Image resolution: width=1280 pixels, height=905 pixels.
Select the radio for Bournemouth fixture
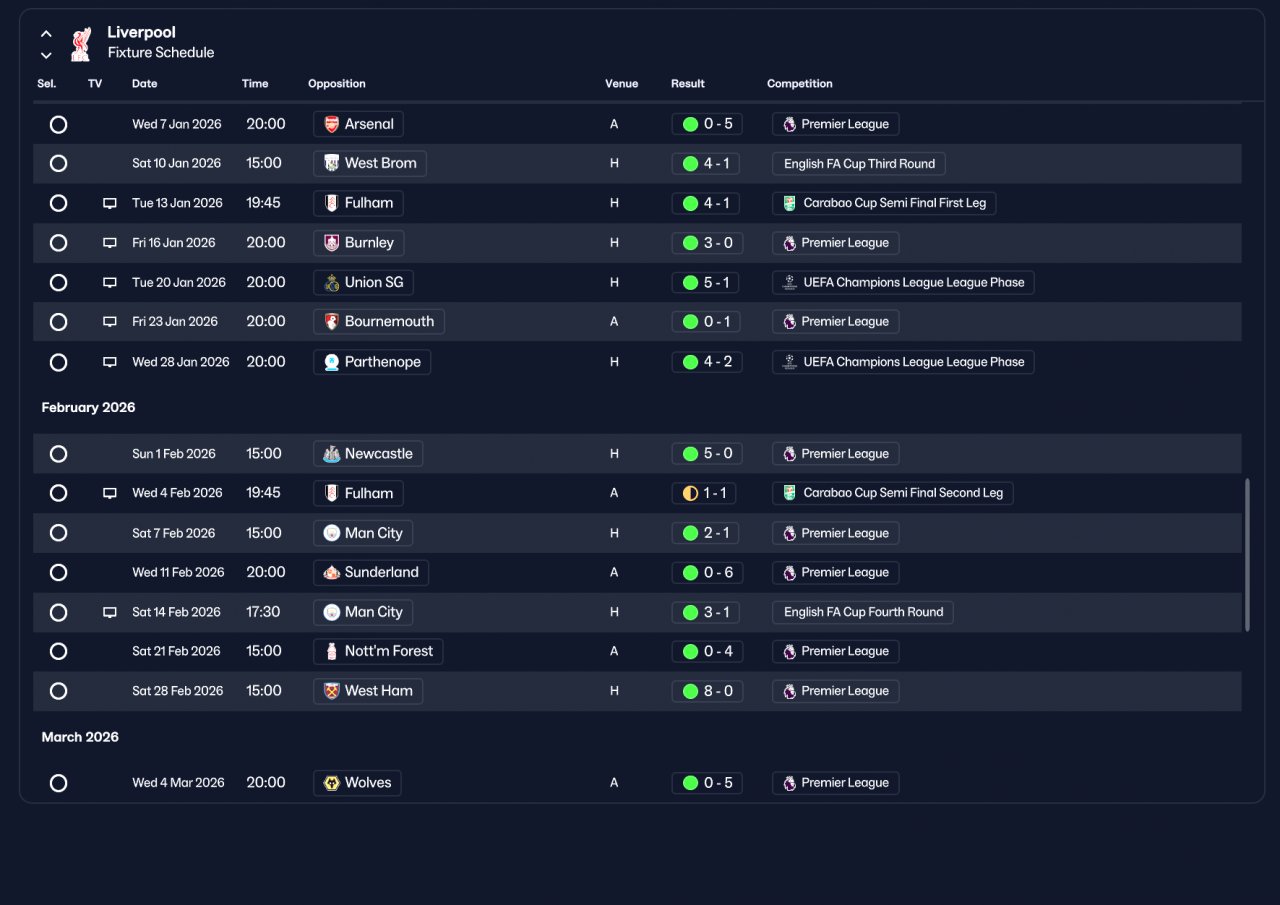tap(58, 322)
